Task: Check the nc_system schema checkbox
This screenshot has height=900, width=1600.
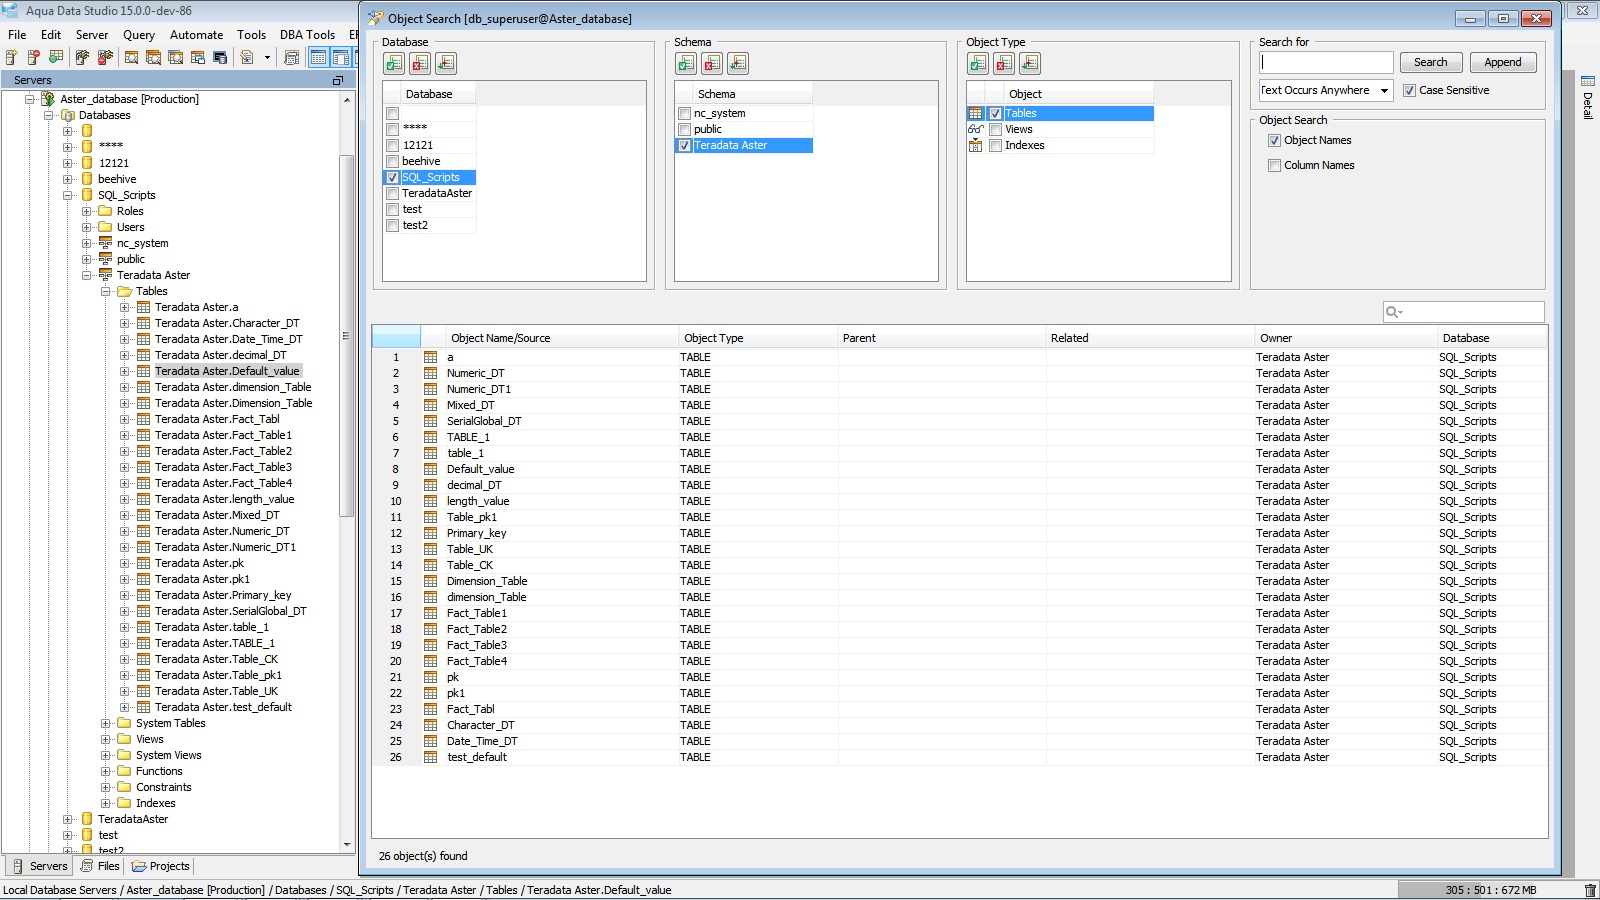Action: [685, 114]
